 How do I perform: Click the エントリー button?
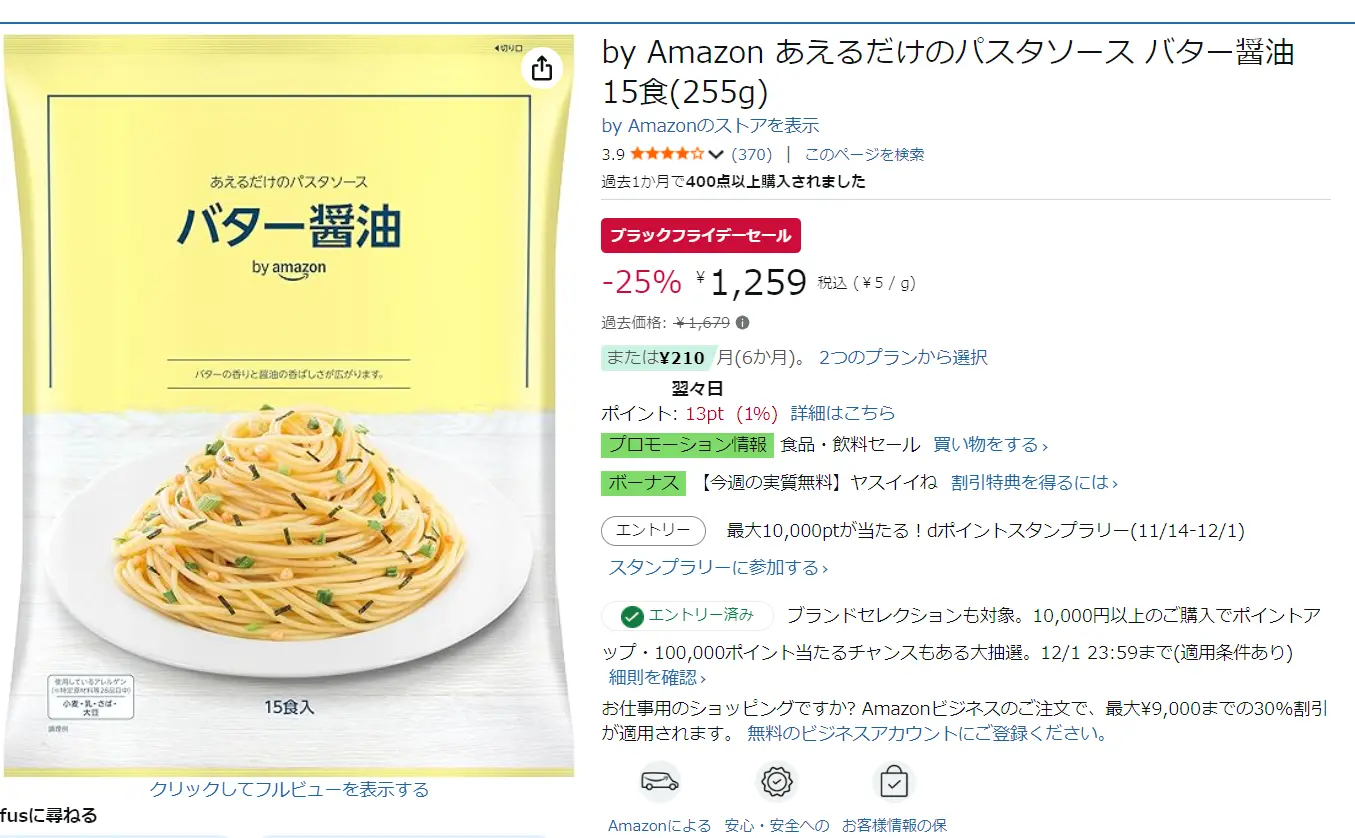click(653, 531)
